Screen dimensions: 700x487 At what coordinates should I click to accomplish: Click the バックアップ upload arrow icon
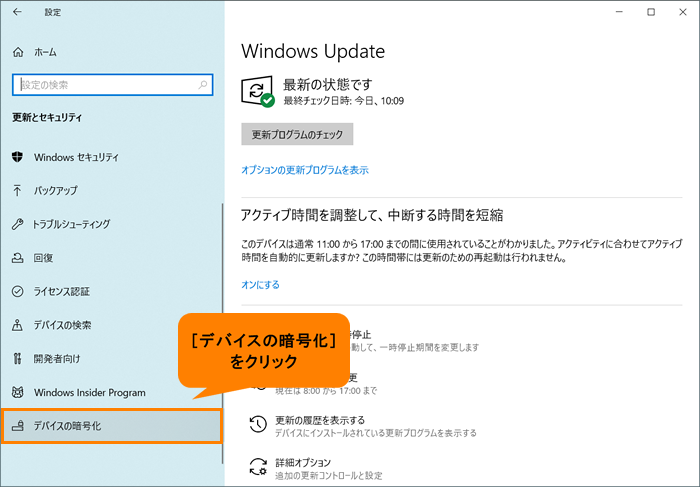coord(17,191)
